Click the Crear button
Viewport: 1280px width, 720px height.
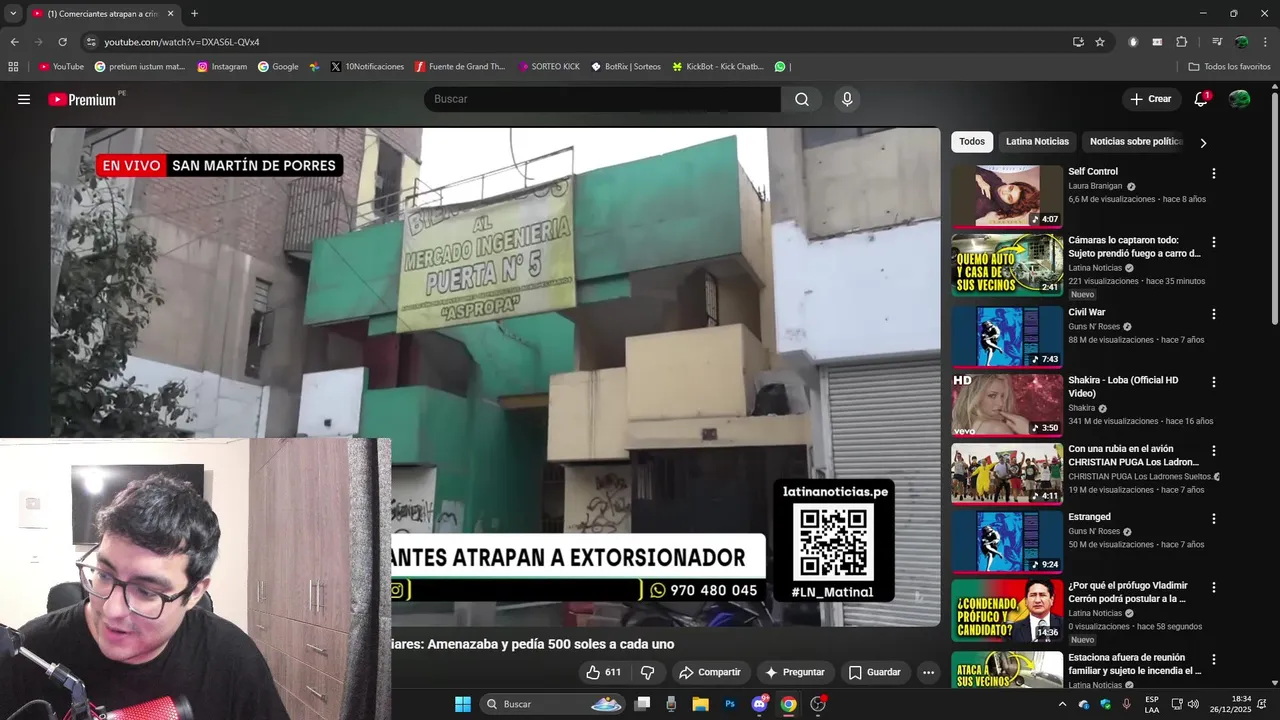tap(1150, 99)
